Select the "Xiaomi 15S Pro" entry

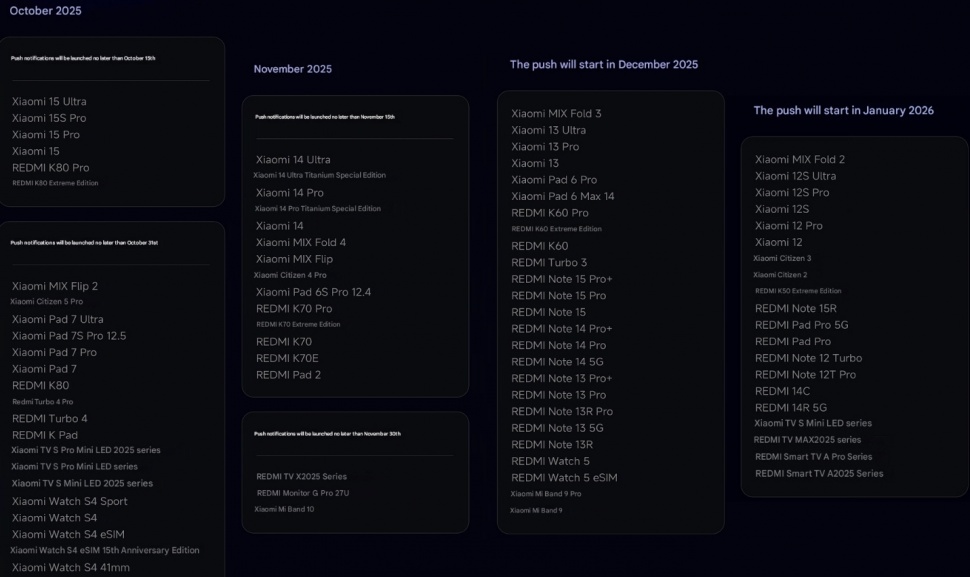[49, 118]
